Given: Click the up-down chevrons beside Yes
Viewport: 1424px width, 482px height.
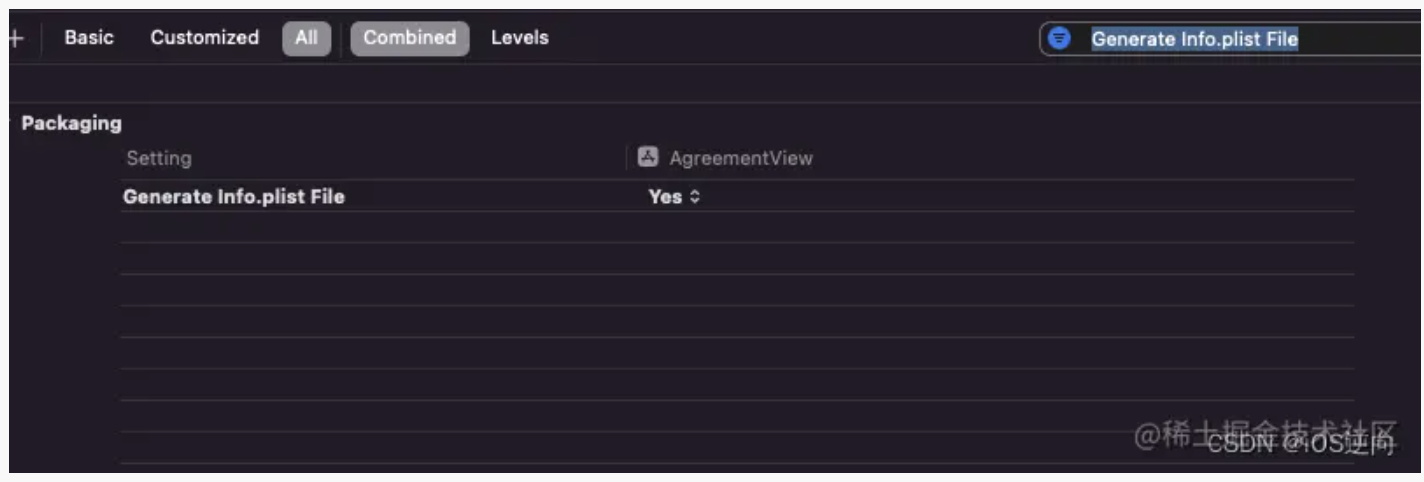Looking at the screenshot, I should (x=695, y=197).
